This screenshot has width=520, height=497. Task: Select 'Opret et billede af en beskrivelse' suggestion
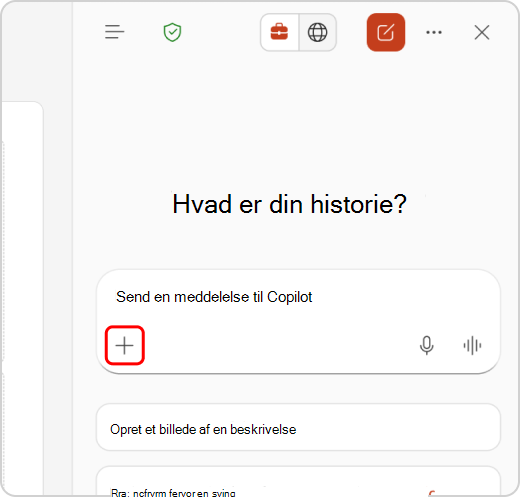coord(298,427)
